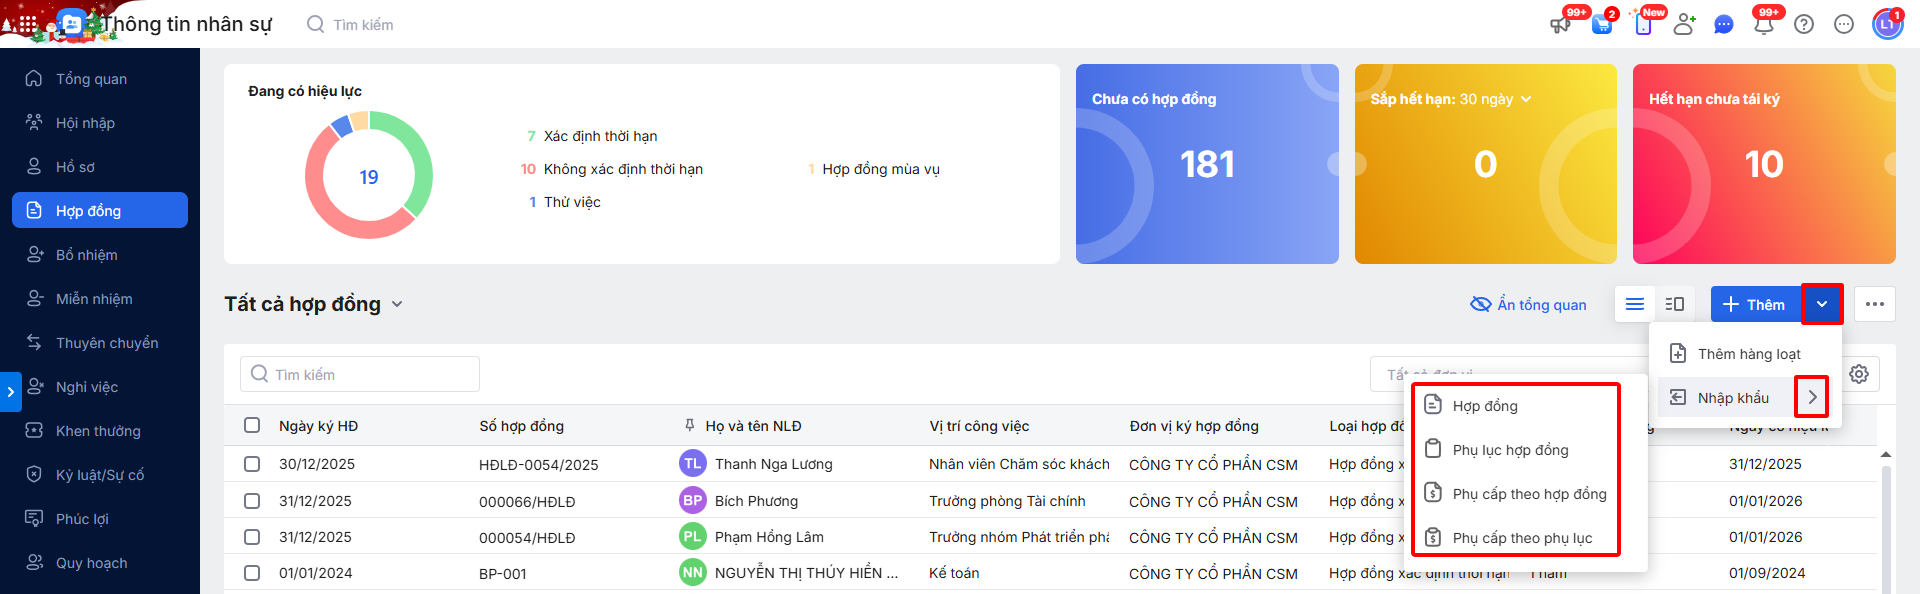Open the help question mark icon
Screen dimensions: 1920x594
pos(1804,25)
